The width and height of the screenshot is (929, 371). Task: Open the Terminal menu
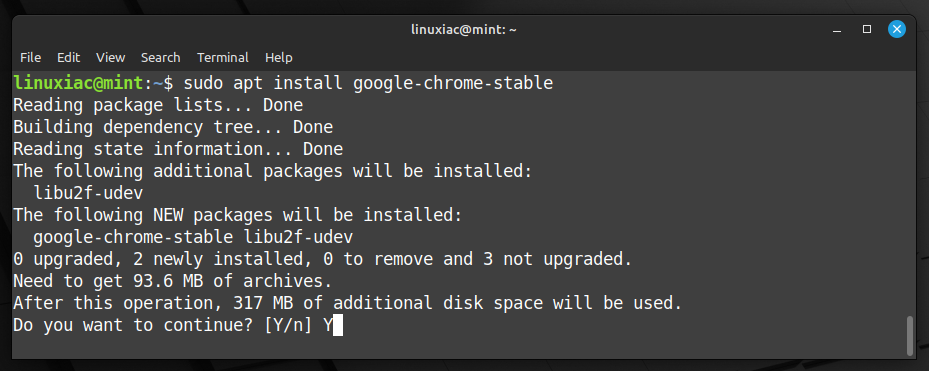point(223,57)
